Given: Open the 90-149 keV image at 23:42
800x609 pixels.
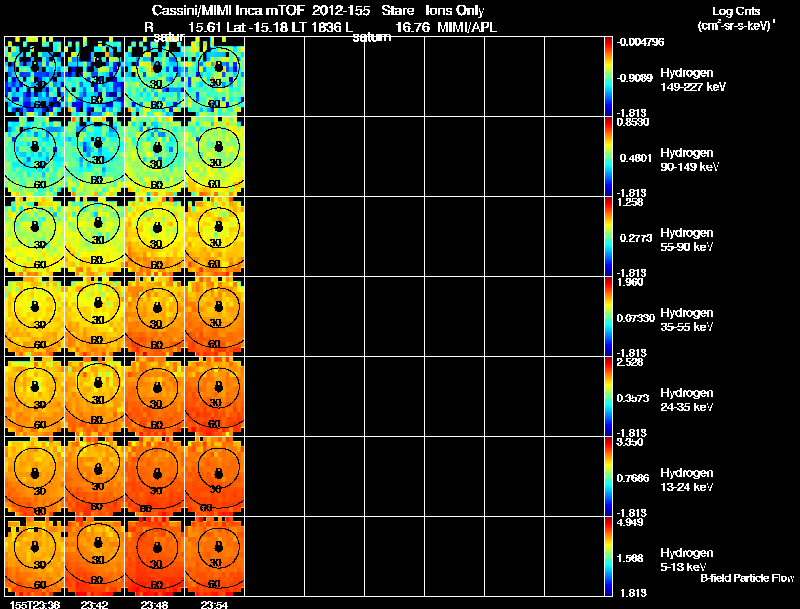Looking at the screenshot, I should click(94, 156).
